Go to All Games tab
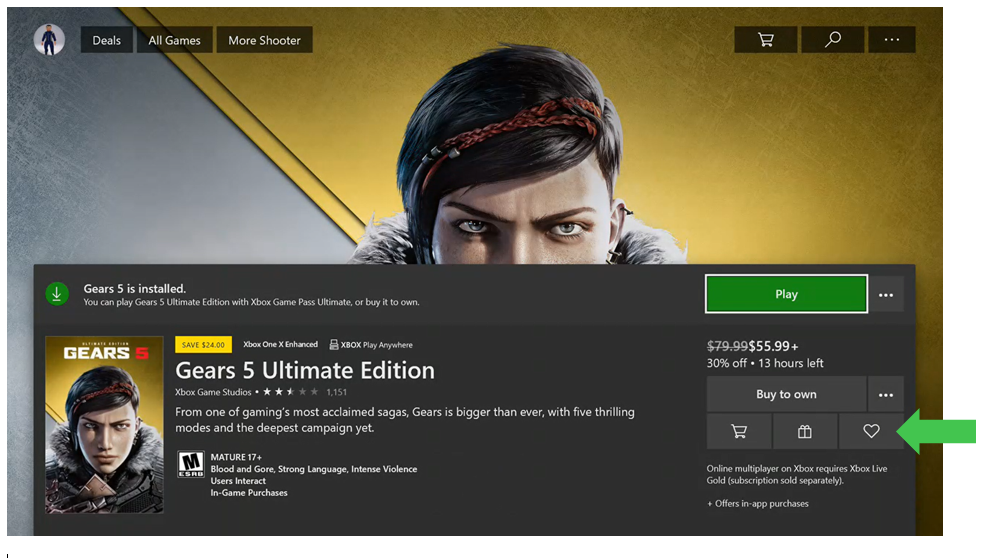The width and height of the screenshot is (985, 558). (x=174, y=40)
